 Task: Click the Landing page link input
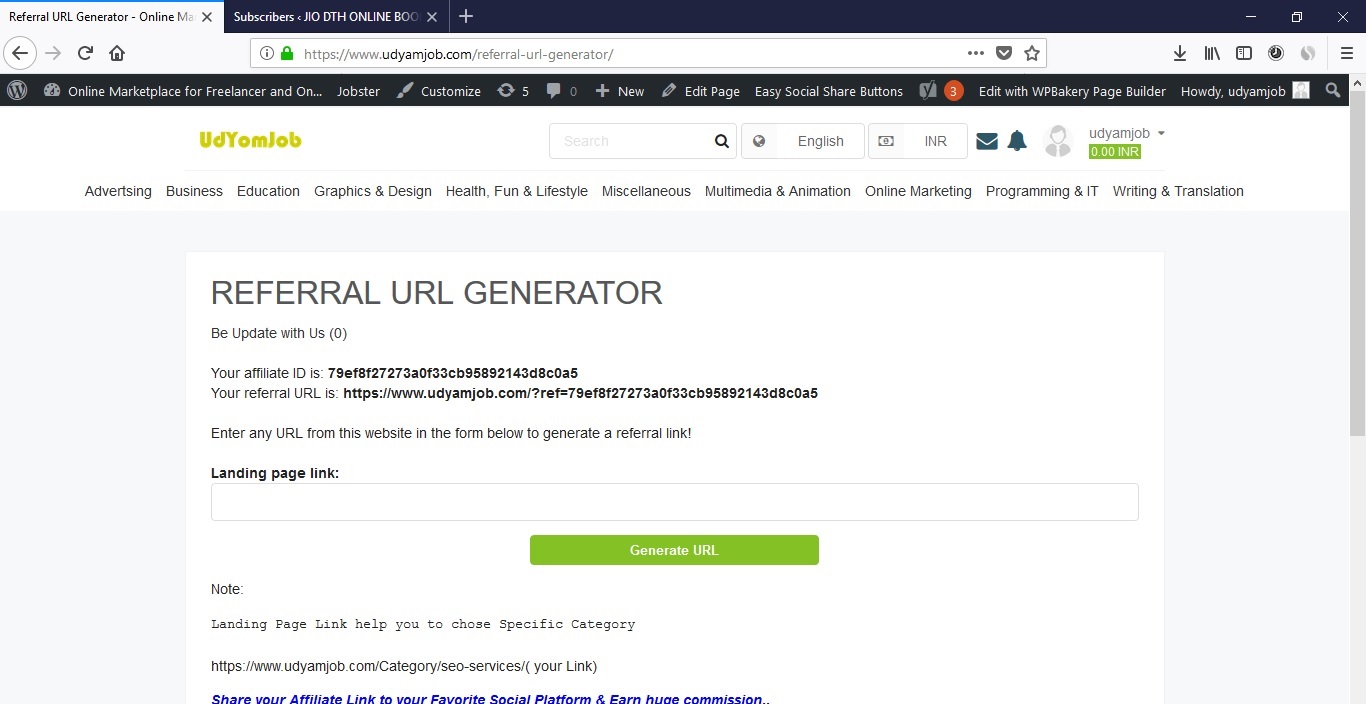point(674,502)
